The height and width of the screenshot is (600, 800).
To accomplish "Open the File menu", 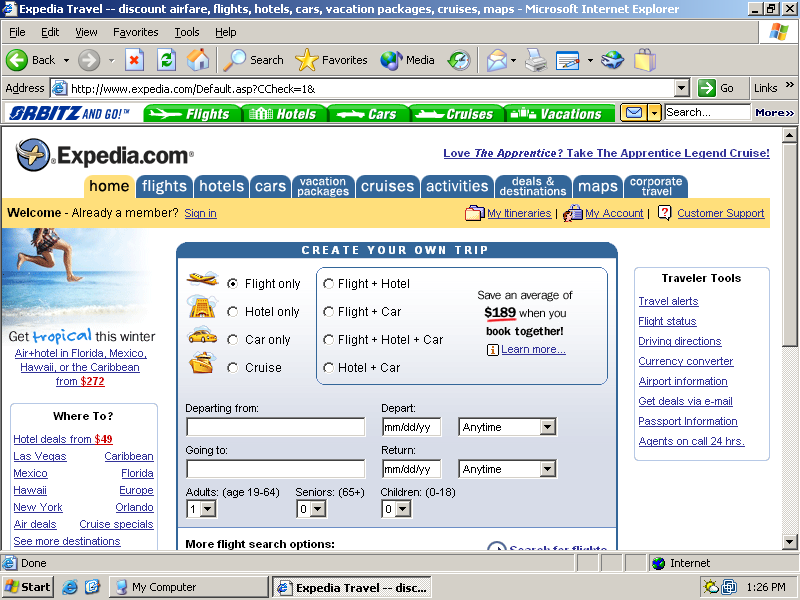I will (17, 32).
